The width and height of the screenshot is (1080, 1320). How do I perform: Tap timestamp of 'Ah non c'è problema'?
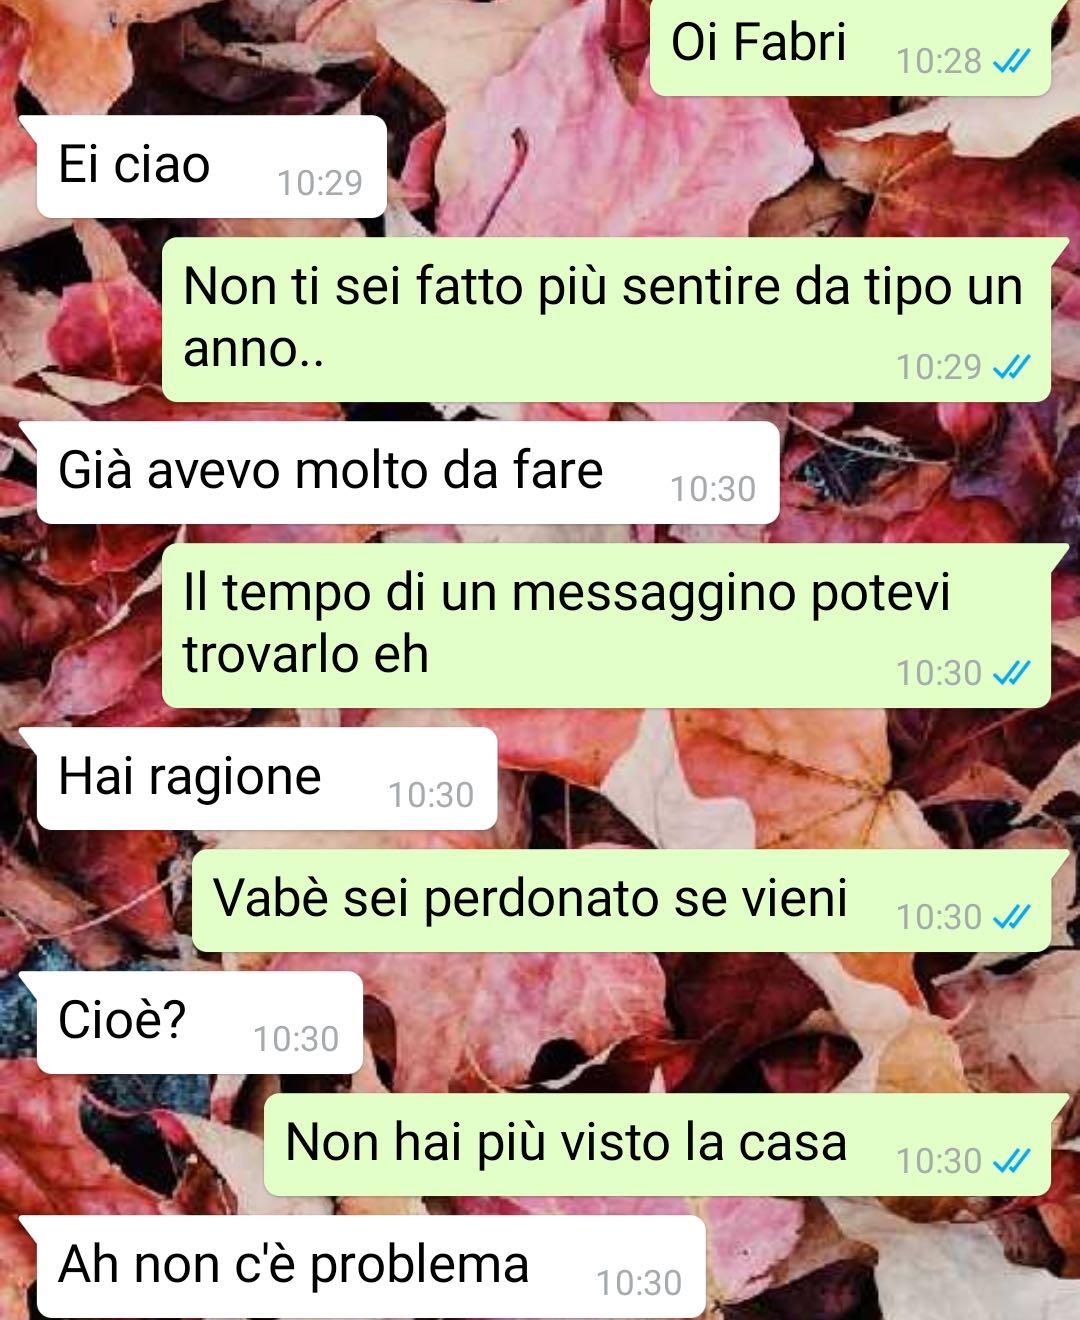(x=639, y=1283)
